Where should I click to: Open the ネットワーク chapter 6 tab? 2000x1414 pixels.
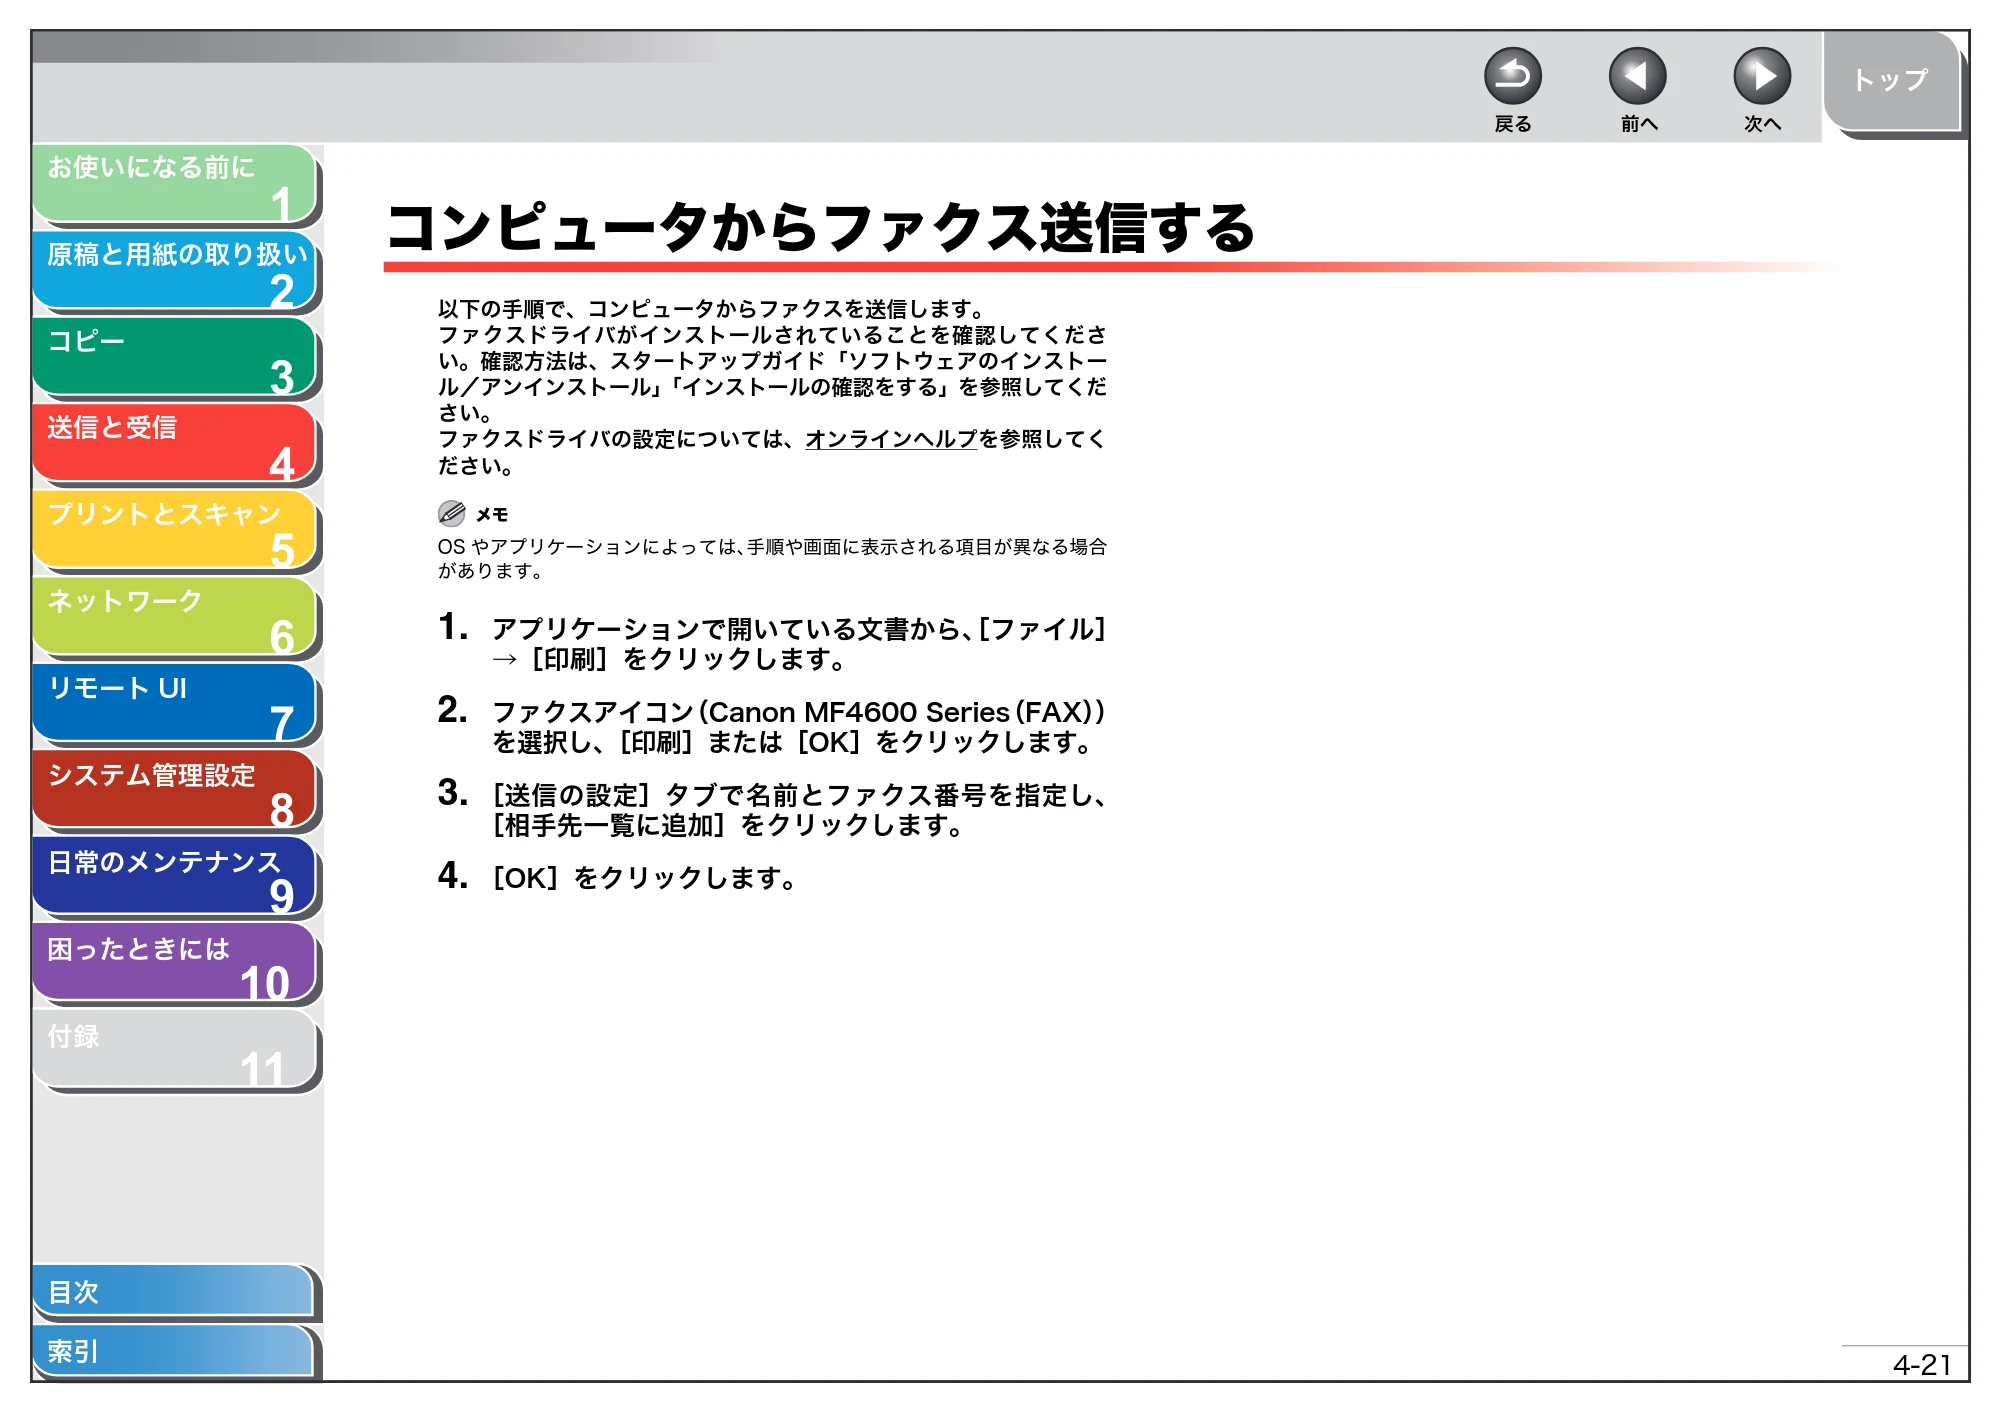175,618
